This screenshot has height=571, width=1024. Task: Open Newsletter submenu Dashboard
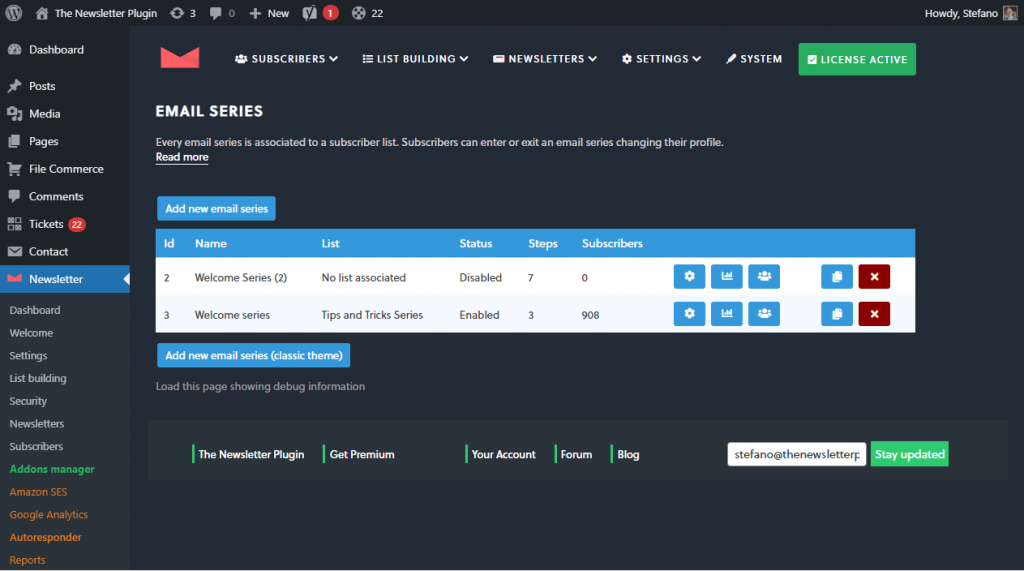click(x=35, y=310)
